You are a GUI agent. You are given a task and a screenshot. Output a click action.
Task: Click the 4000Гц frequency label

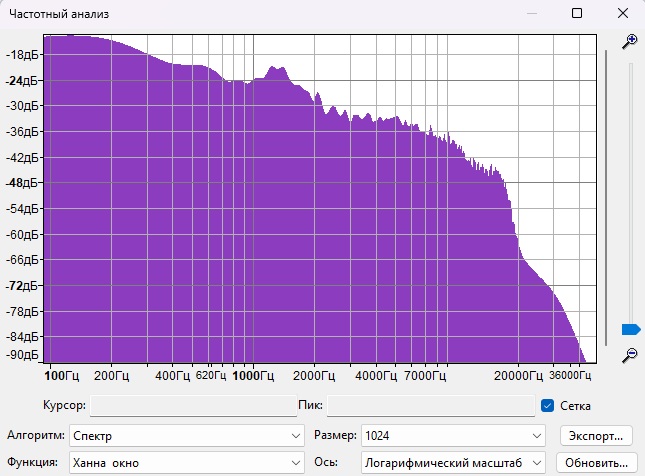point(376,376)
